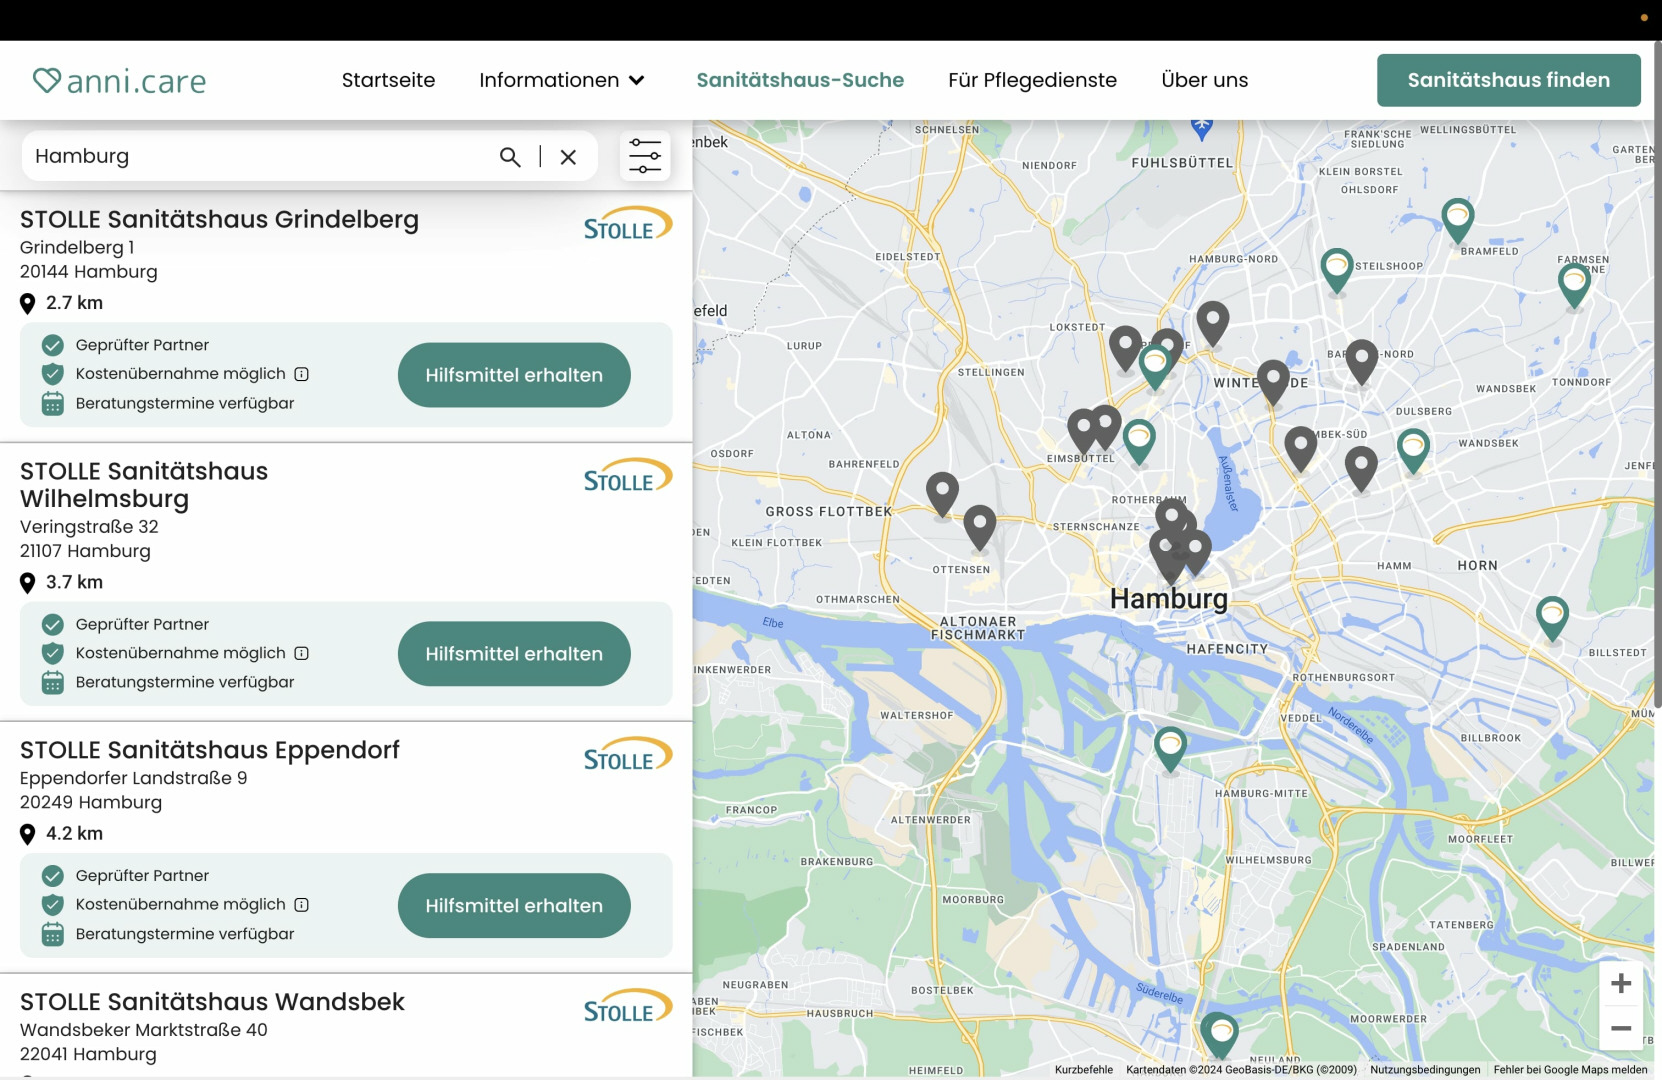Click STOLLE logo in Wilhelmsburg card
Screen dimensions: 1662x1080
627,476
